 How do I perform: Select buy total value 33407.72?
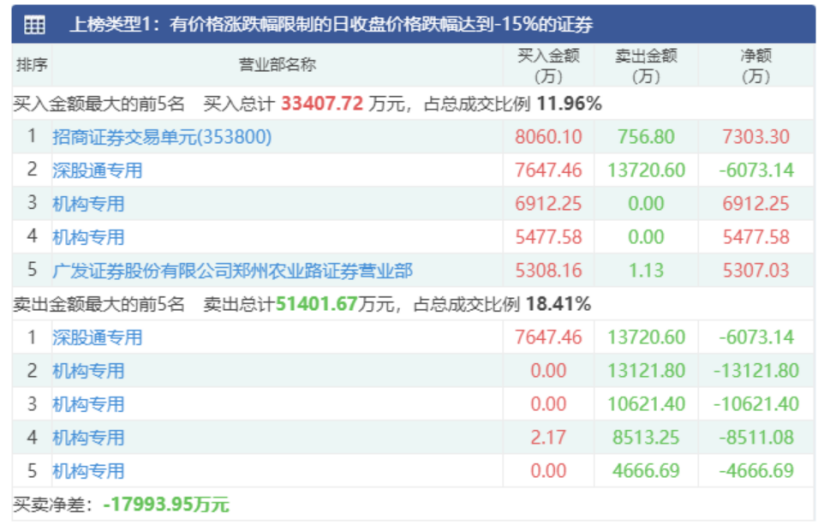(322, 103)
